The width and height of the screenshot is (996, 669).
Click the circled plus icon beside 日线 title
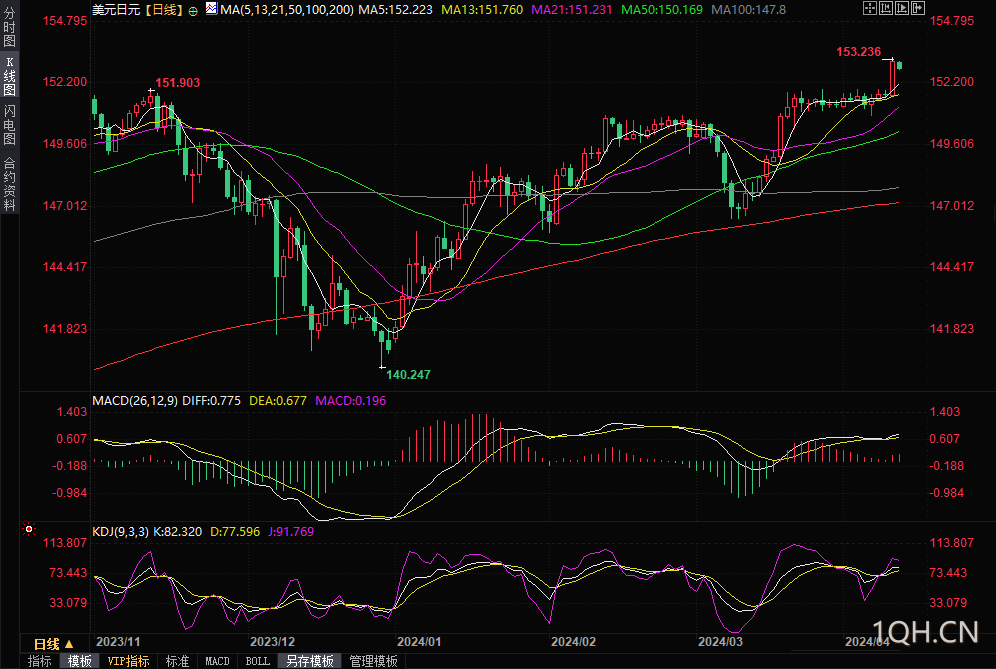pyautogui.click(x=193, y=11)
